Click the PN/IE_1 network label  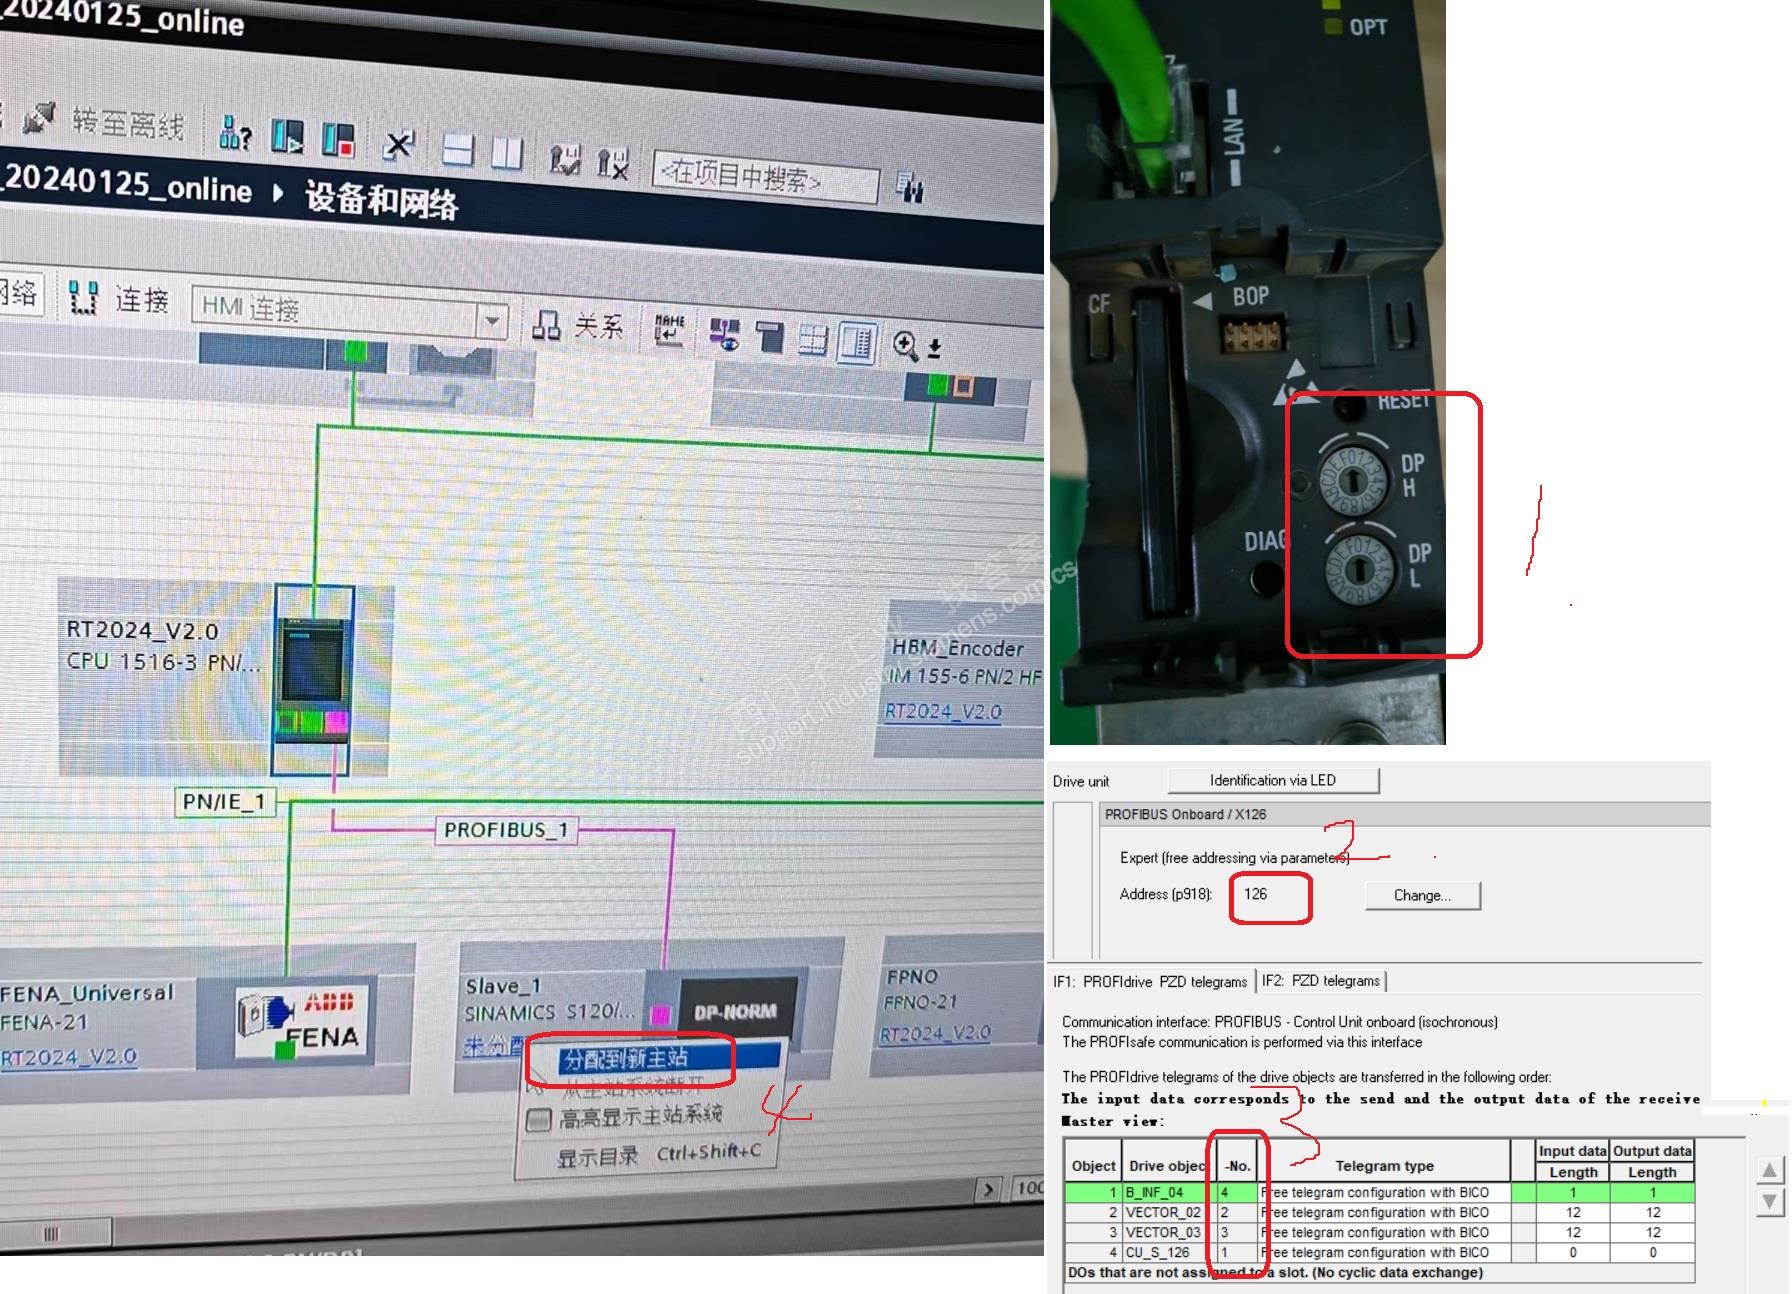point(224,802)
